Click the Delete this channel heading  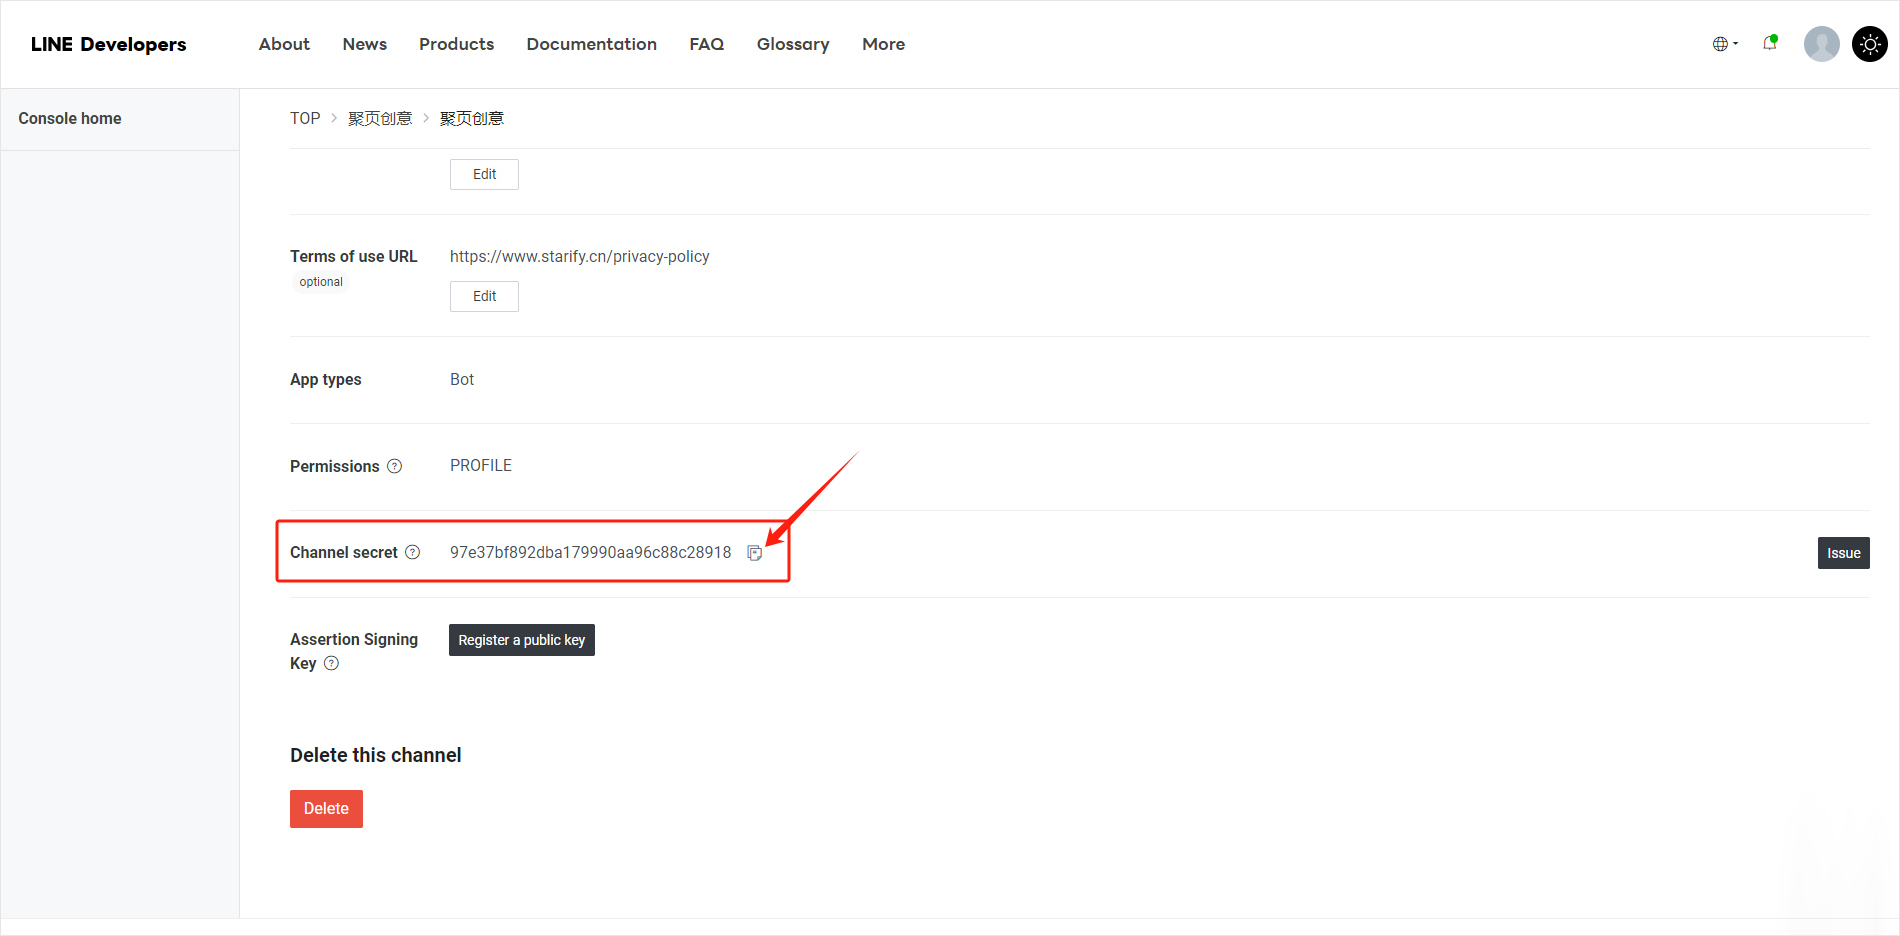coord(376,755)
